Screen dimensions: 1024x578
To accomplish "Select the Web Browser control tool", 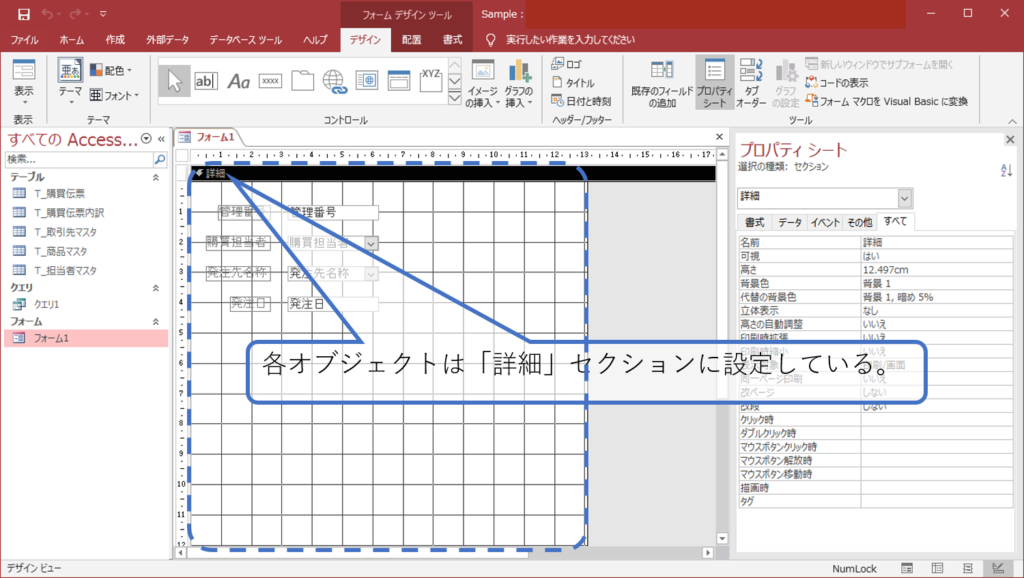I will coord(366,81).
